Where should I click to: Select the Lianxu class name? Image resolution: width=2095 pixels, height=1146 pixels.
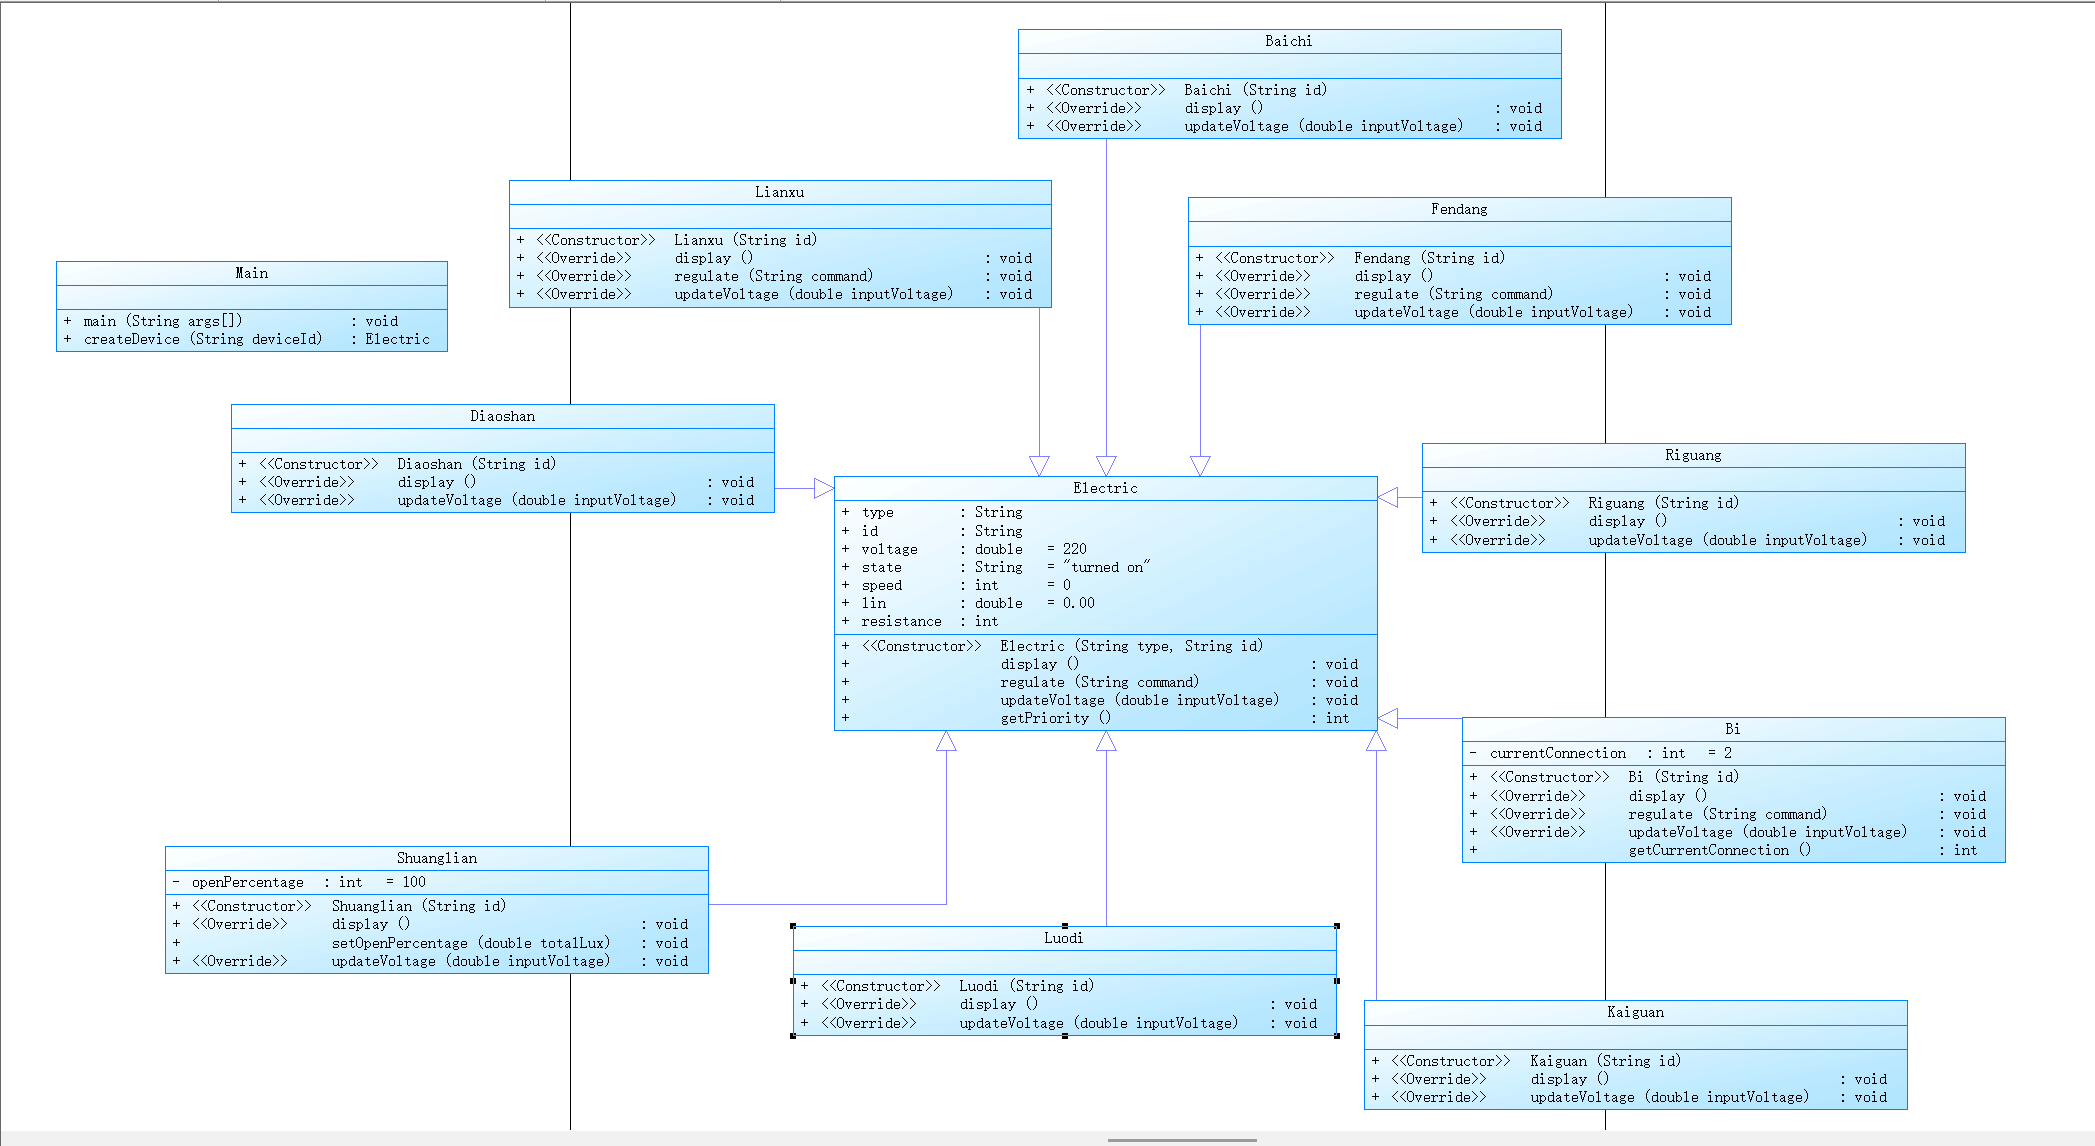click(779, 192)
